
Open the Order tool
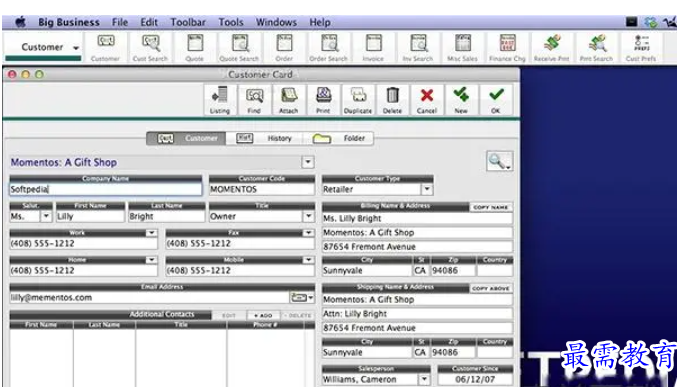pos(284,48)
